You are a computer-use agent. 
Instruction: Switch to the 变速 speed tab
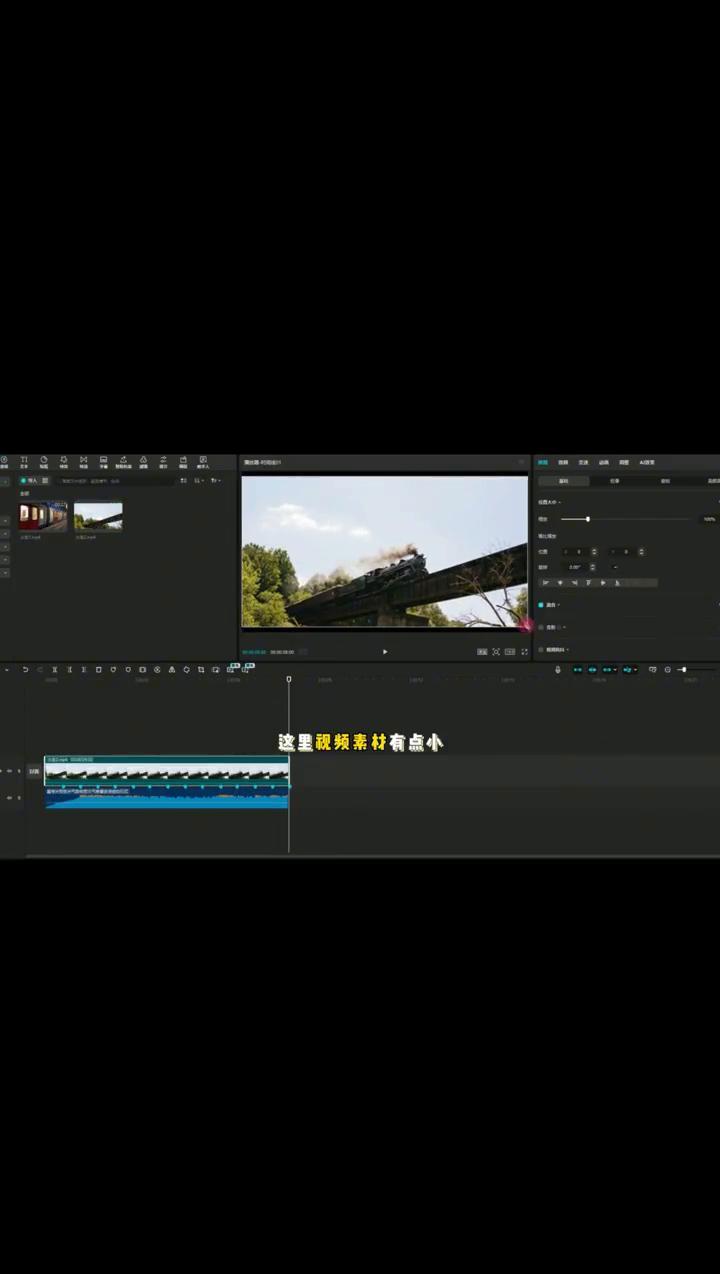[583, 462]
